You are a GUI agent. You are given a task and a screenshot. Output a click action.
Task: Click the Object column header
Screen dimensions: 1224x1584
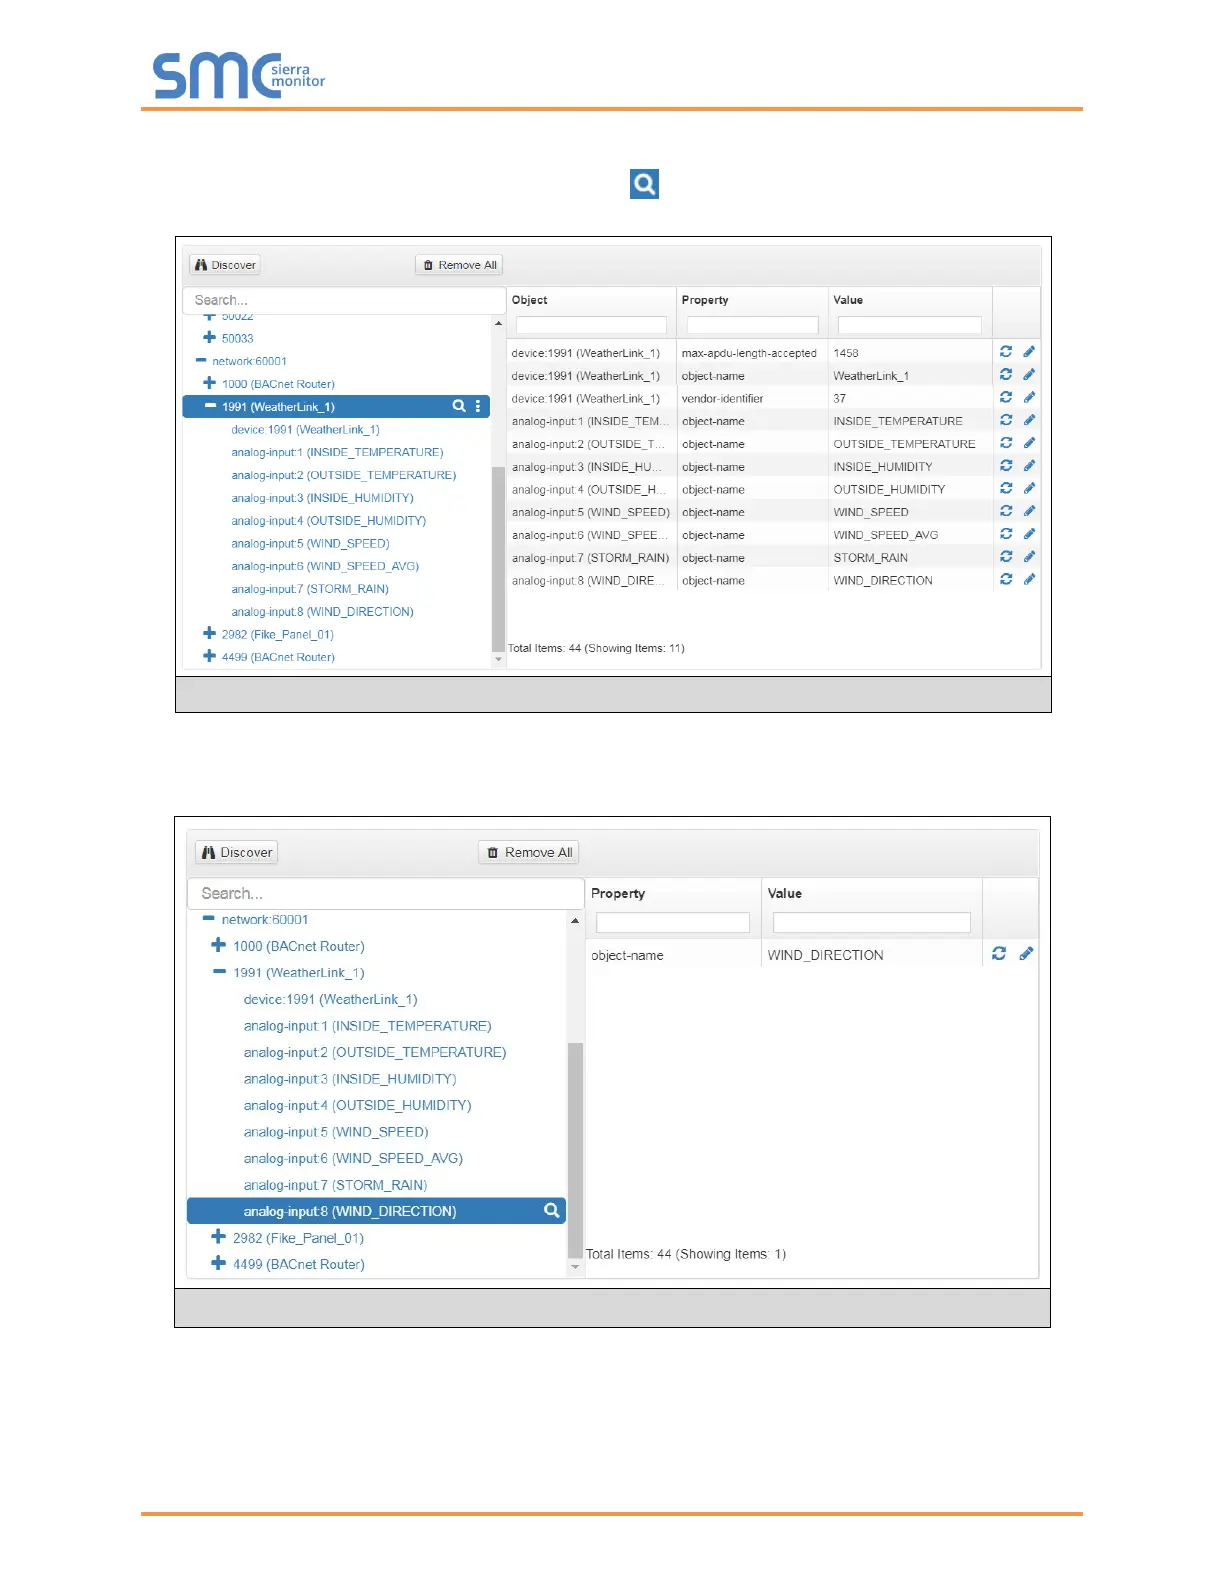point(529,300)
